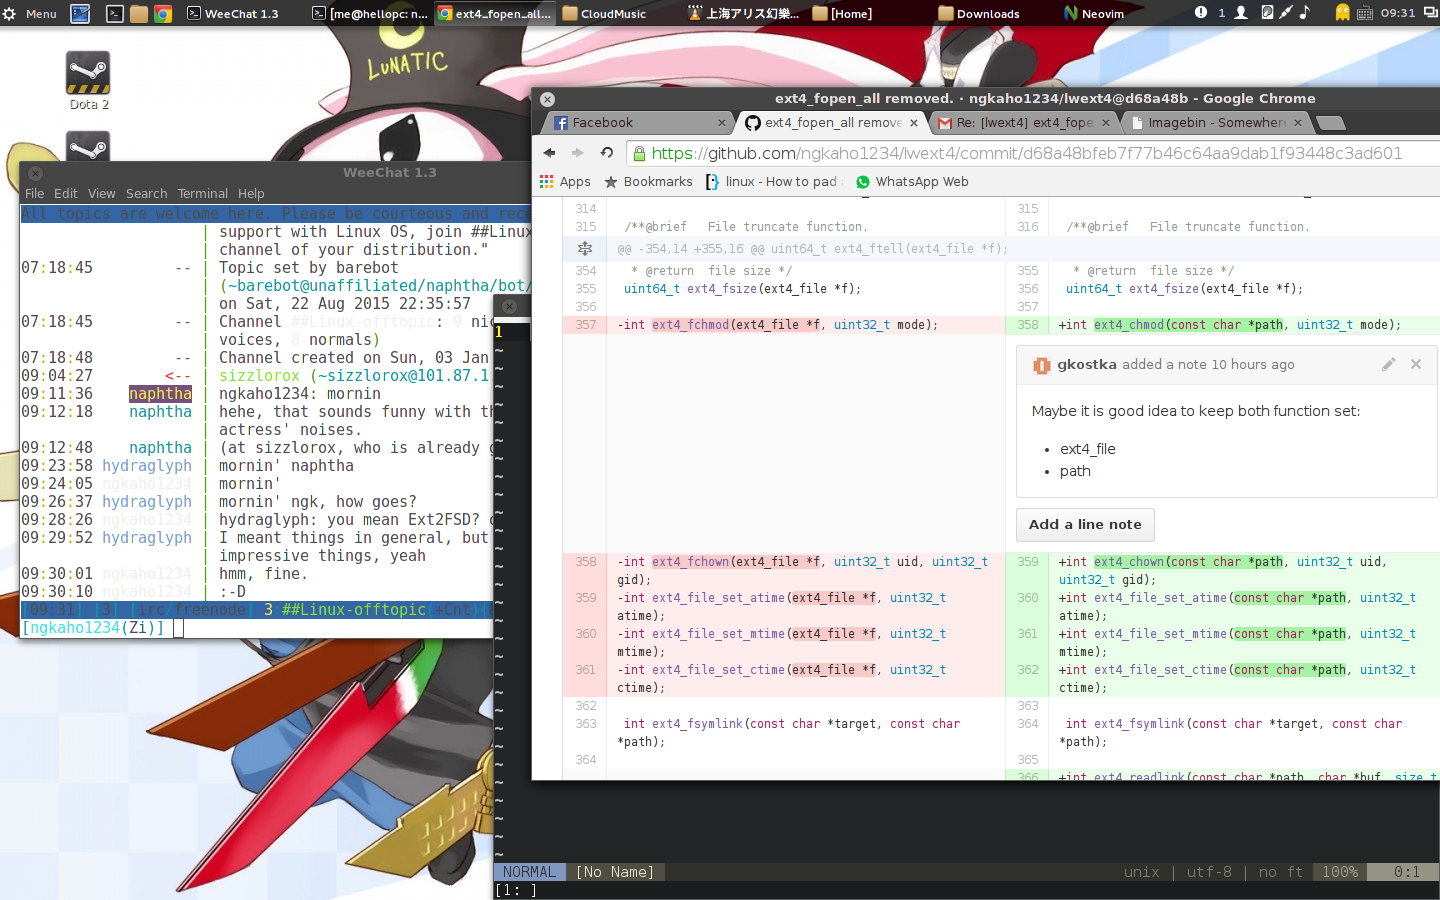Open a new Chrome tab
Screen dimensions: 1440x900
(1330, 123)
